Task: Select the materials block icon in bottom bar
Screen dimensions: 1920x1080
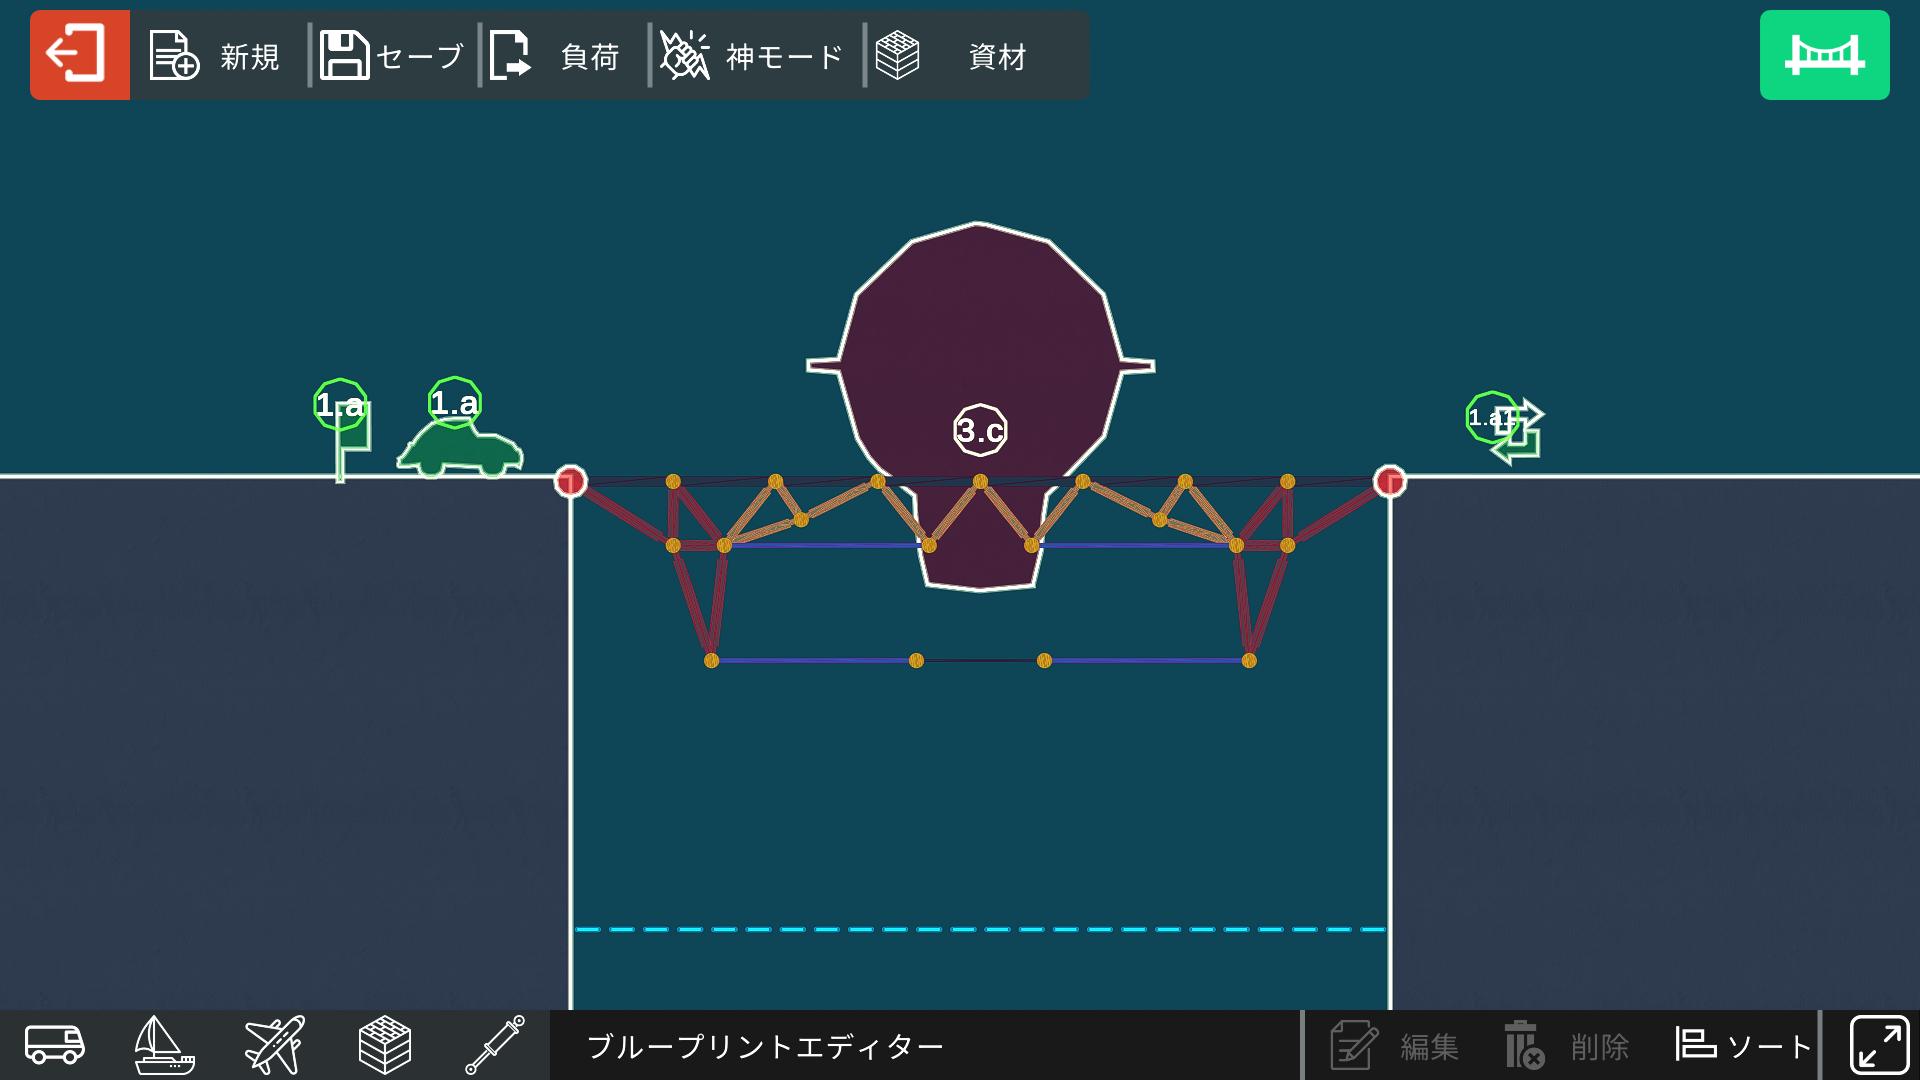Action: tap(385, 1045)
